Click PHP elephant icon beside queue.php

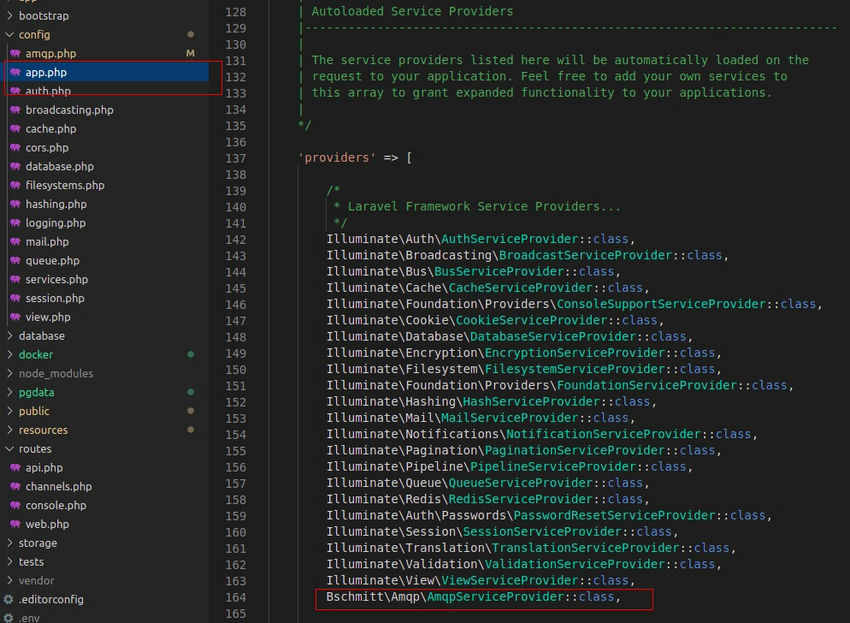[x=15, y=260]
